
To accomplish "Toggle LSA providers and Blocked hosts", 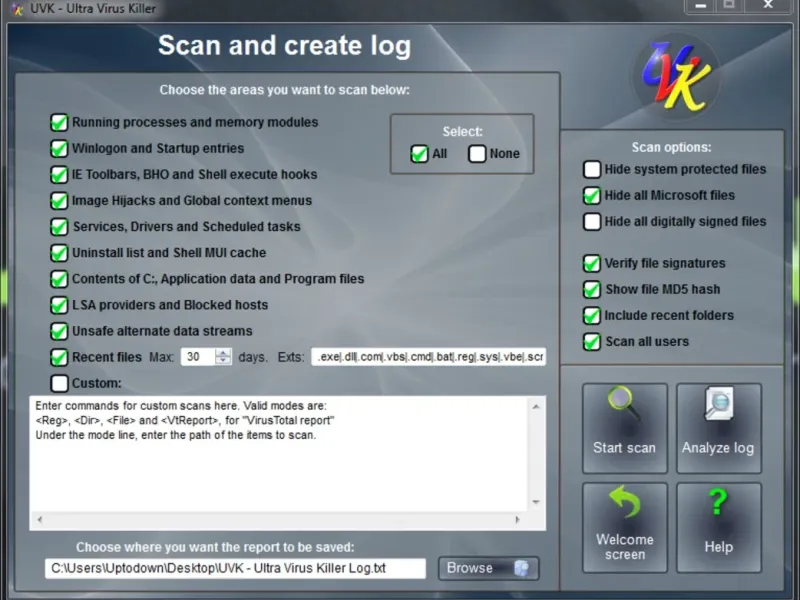I will point(59,305).
